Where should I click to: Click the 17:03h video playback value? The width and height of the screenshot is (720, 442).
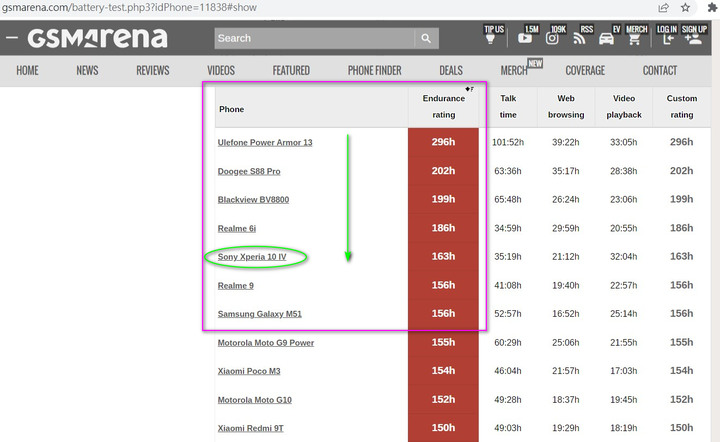624,371
